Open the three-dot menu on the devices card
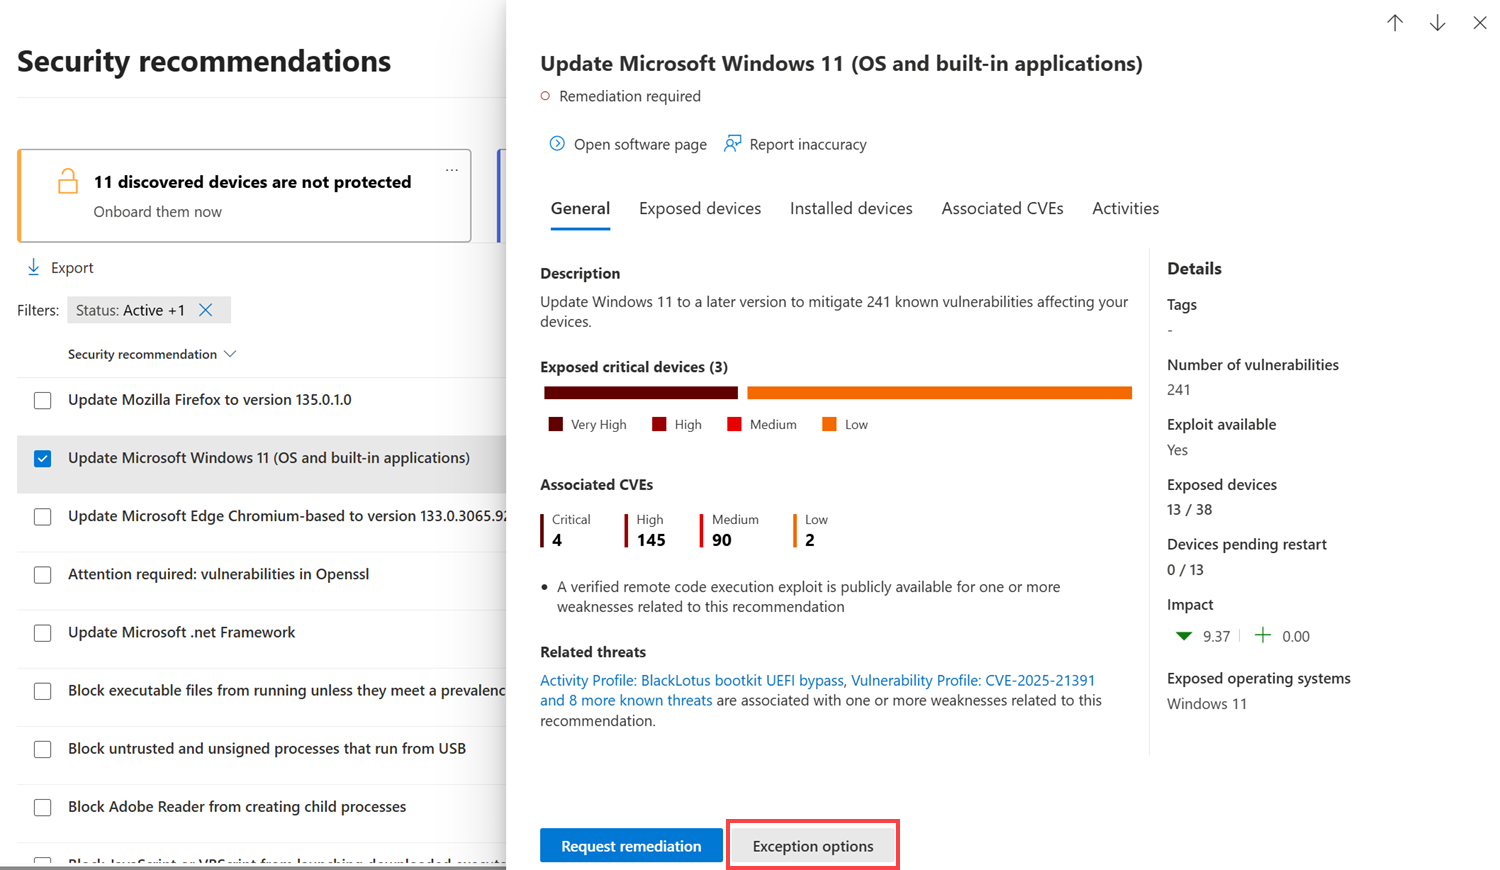1500x870 pixels. 452,170
